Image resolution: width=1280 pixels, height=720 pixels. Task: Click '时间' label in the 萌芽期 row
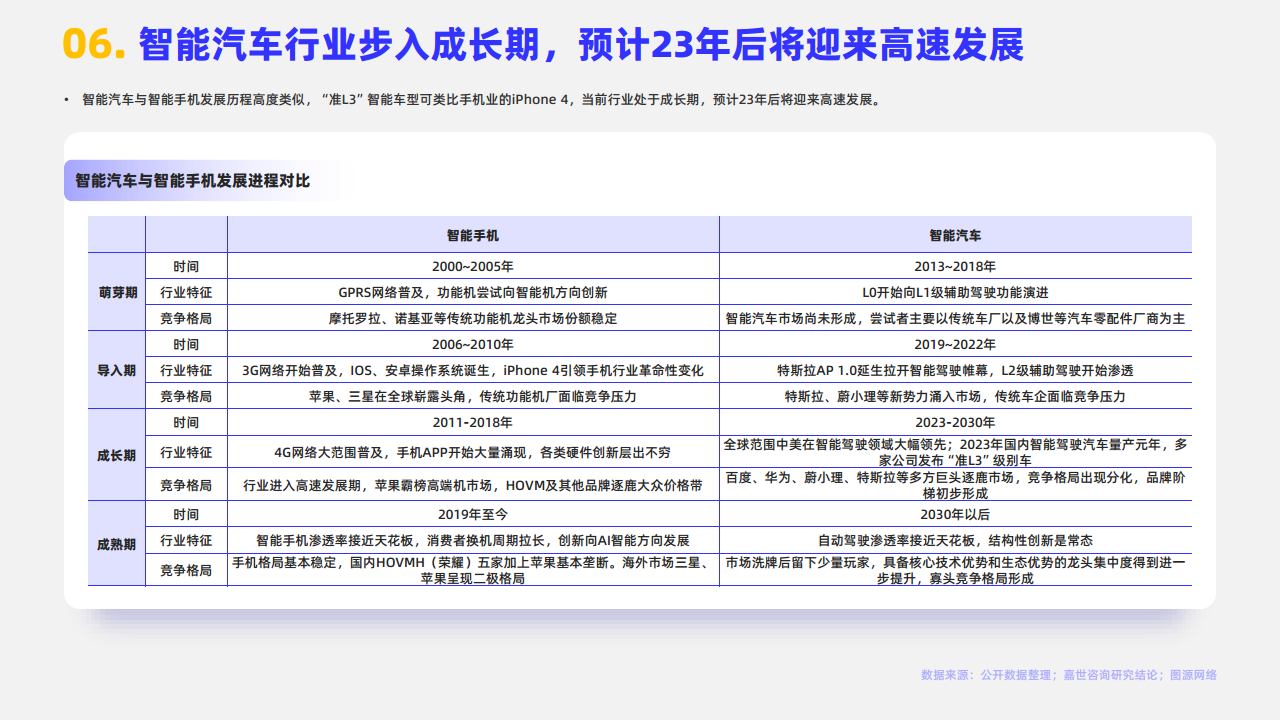pyautogui.click(x=186, y=267)
